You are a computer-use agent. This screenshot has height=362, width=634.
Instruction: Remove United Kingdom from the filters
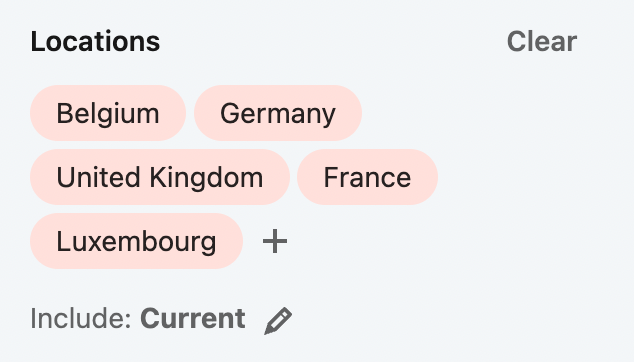[x=160, y=177]
